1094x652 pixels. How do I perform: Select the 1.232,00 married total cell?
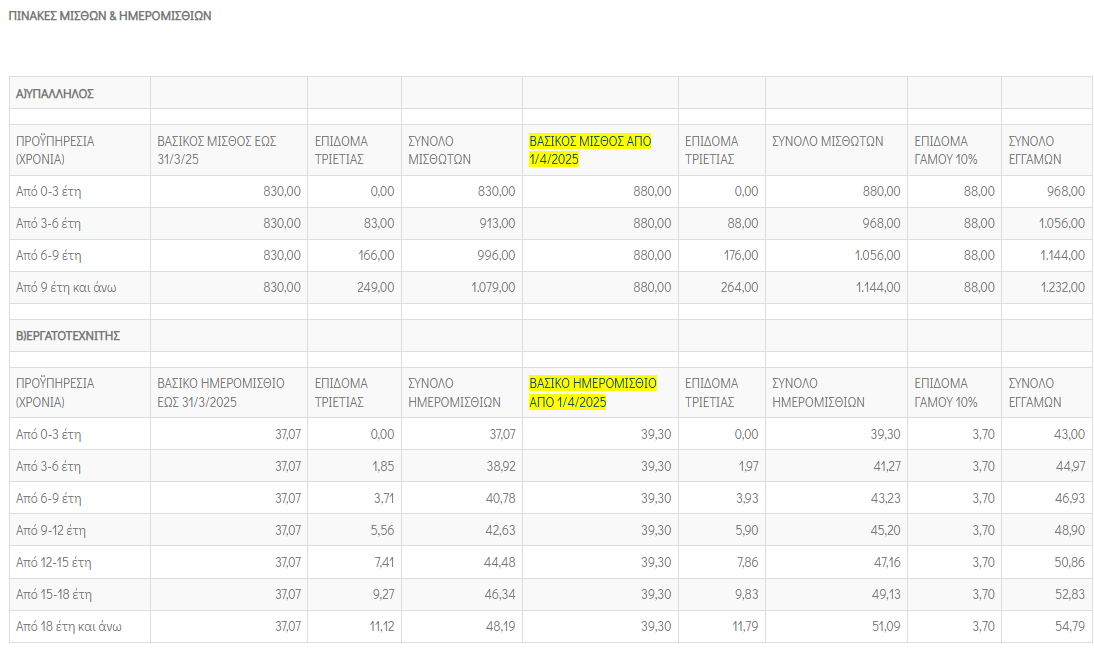pyautogui.click(x=1063, y=288)
